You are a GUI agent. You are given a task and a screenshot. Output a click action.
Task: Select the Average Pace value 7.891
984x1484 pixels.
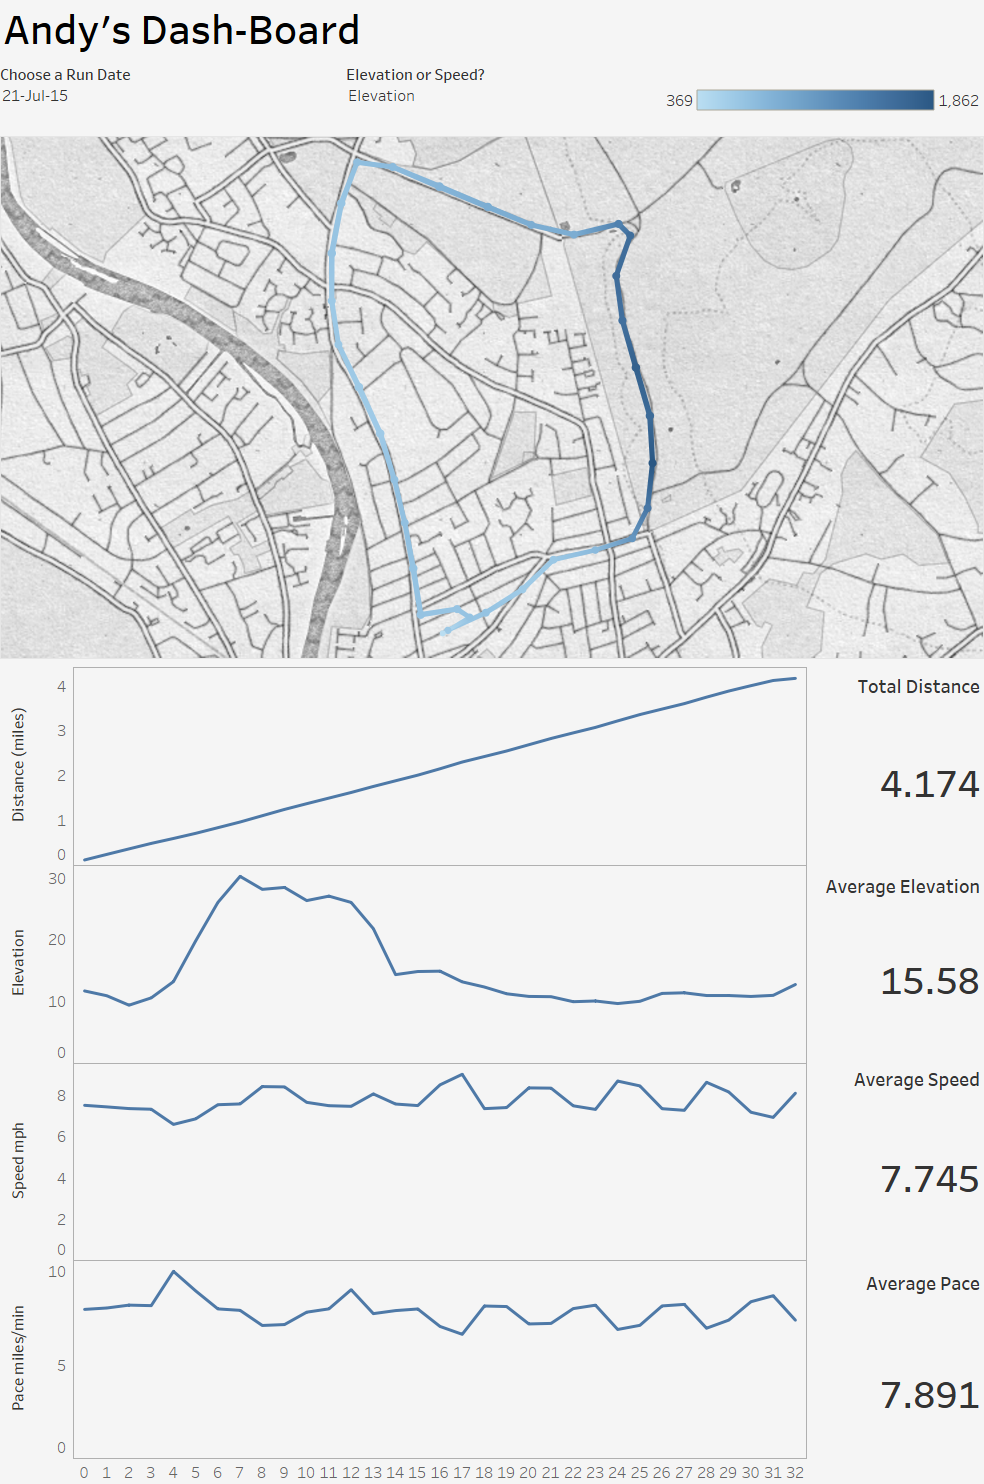(x=929, y=1395)
